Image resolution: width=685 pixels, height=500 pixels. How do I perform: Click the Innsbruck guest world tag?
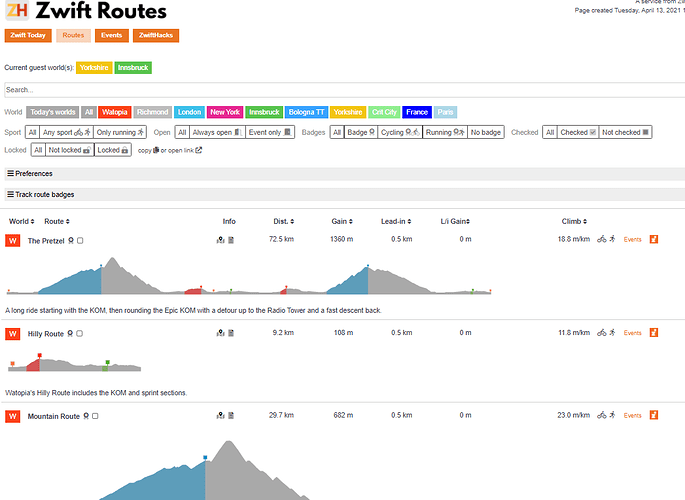133,68
